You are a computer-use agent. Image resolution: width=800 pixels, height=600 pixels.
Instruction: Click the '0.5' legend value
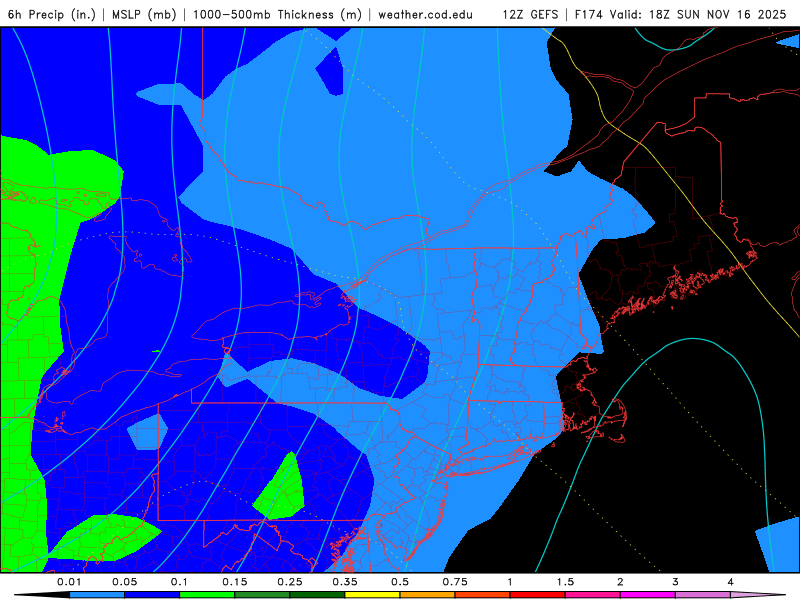pyautogui.click(x=400, y=582)
